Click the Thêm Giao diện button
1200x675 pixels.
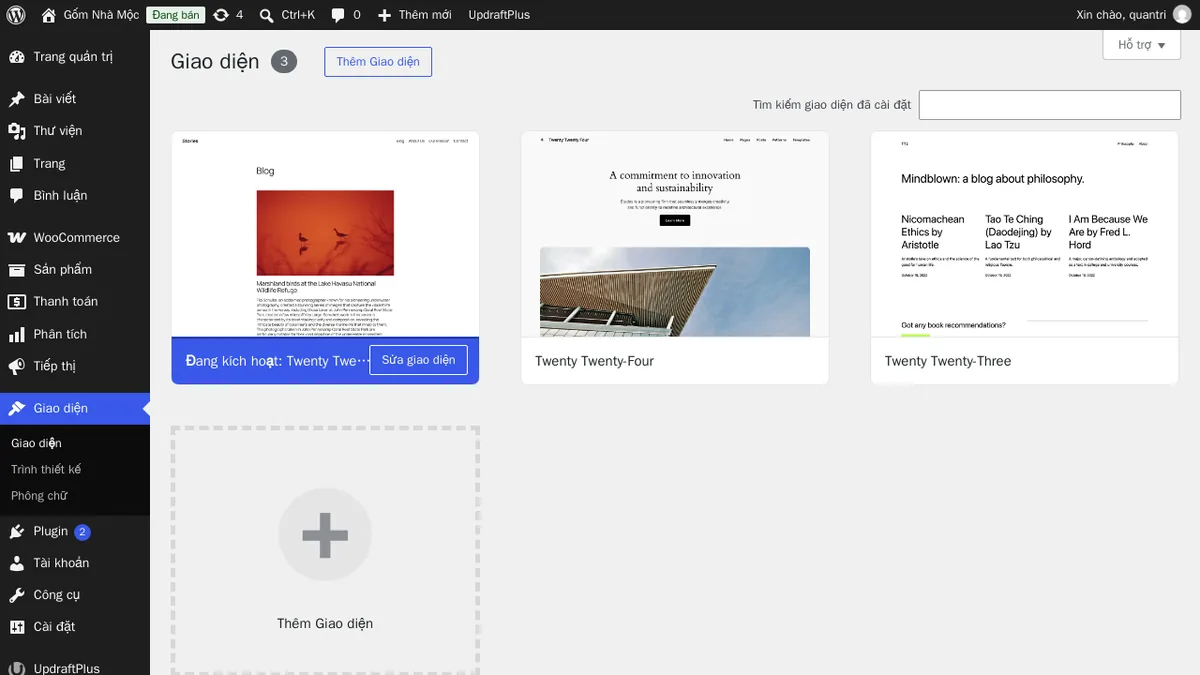click(378, 62)
